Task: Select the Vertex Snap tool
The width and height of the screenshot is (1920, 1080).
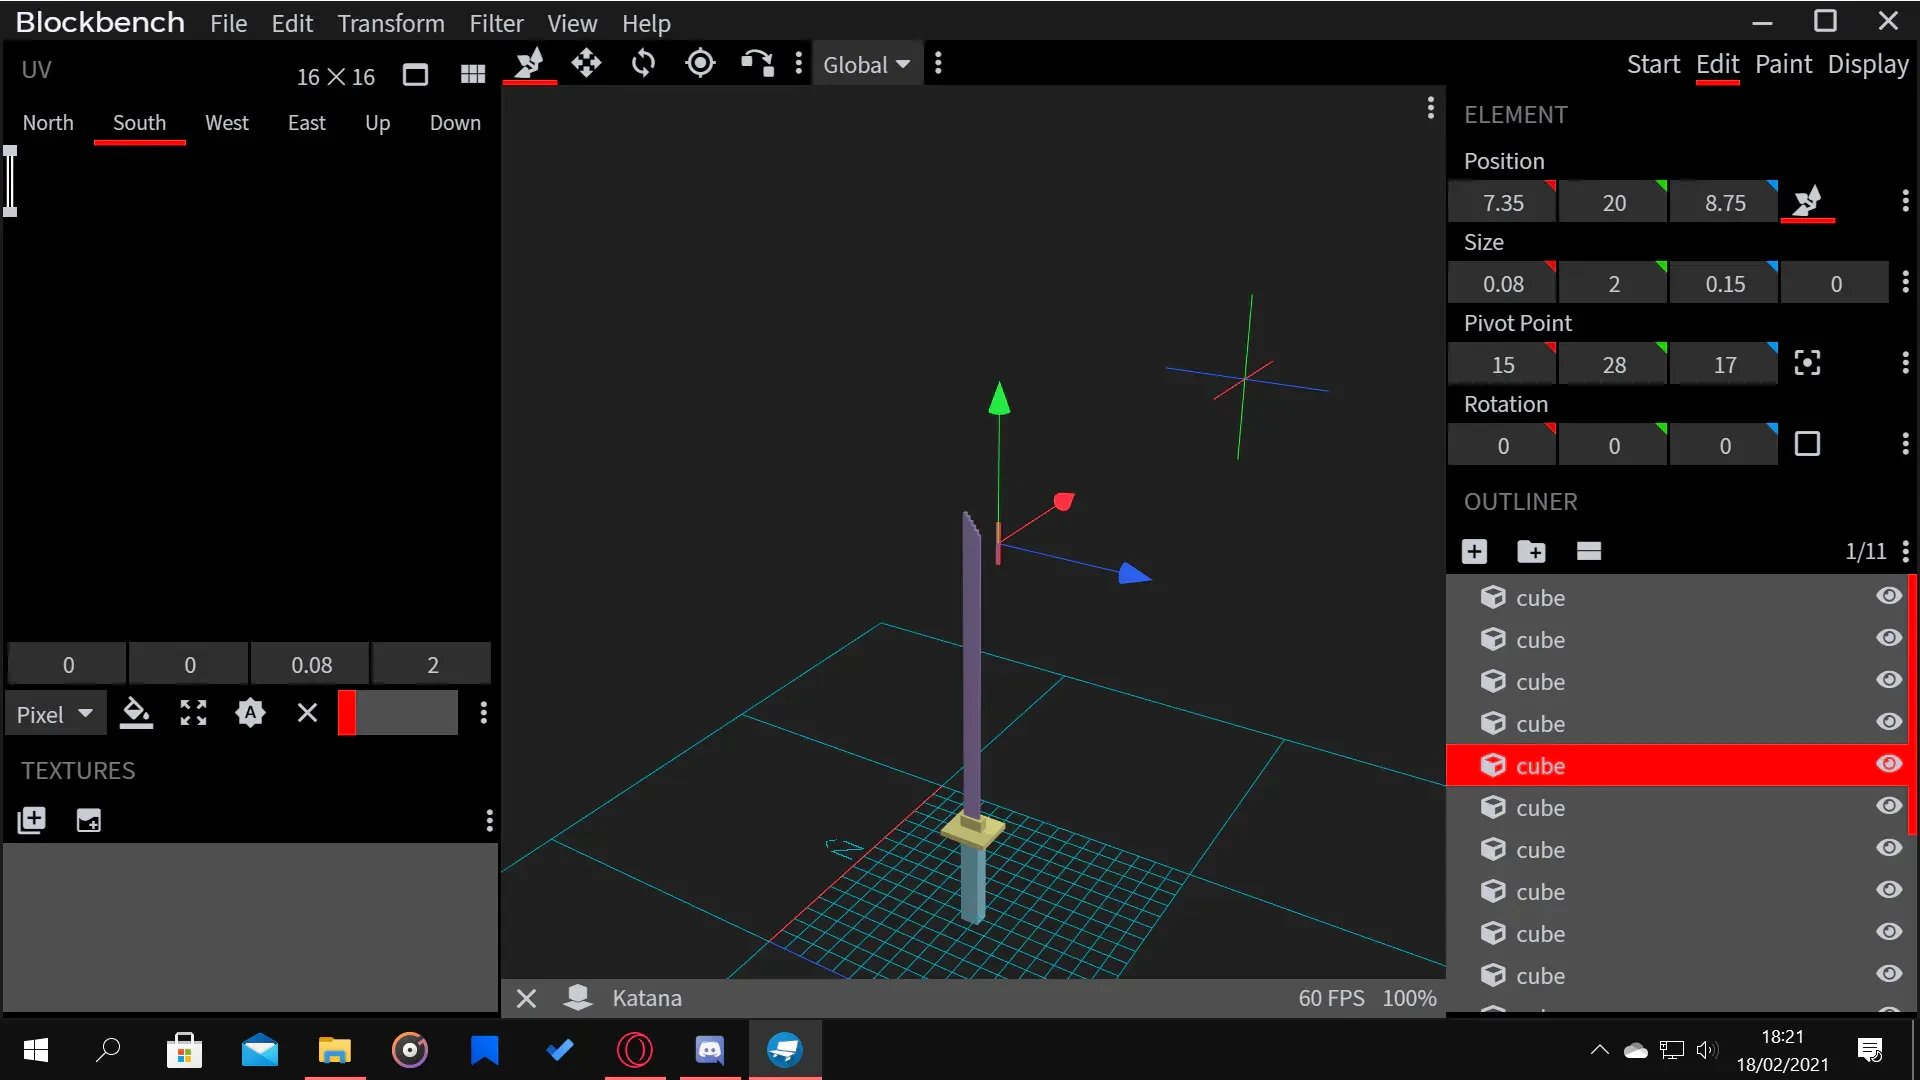Action: tap(757, 64)
